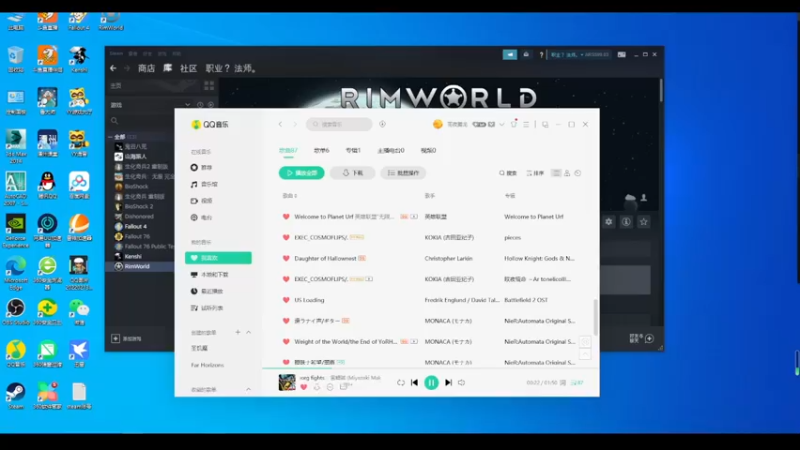Click the Batch operations button
Screen dimensions: 800x450
403,173
